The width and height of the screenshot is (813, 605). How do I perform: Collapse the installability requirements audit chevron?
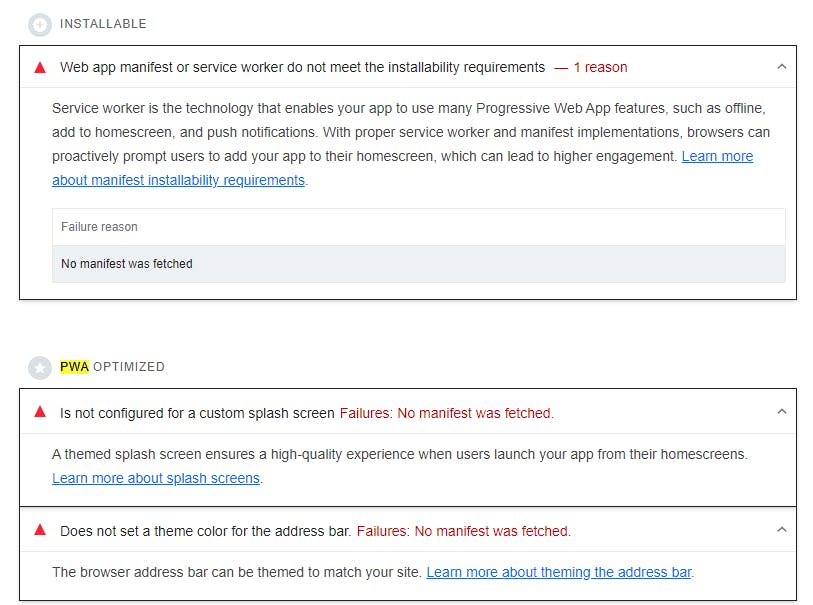(x=782, y=67)
